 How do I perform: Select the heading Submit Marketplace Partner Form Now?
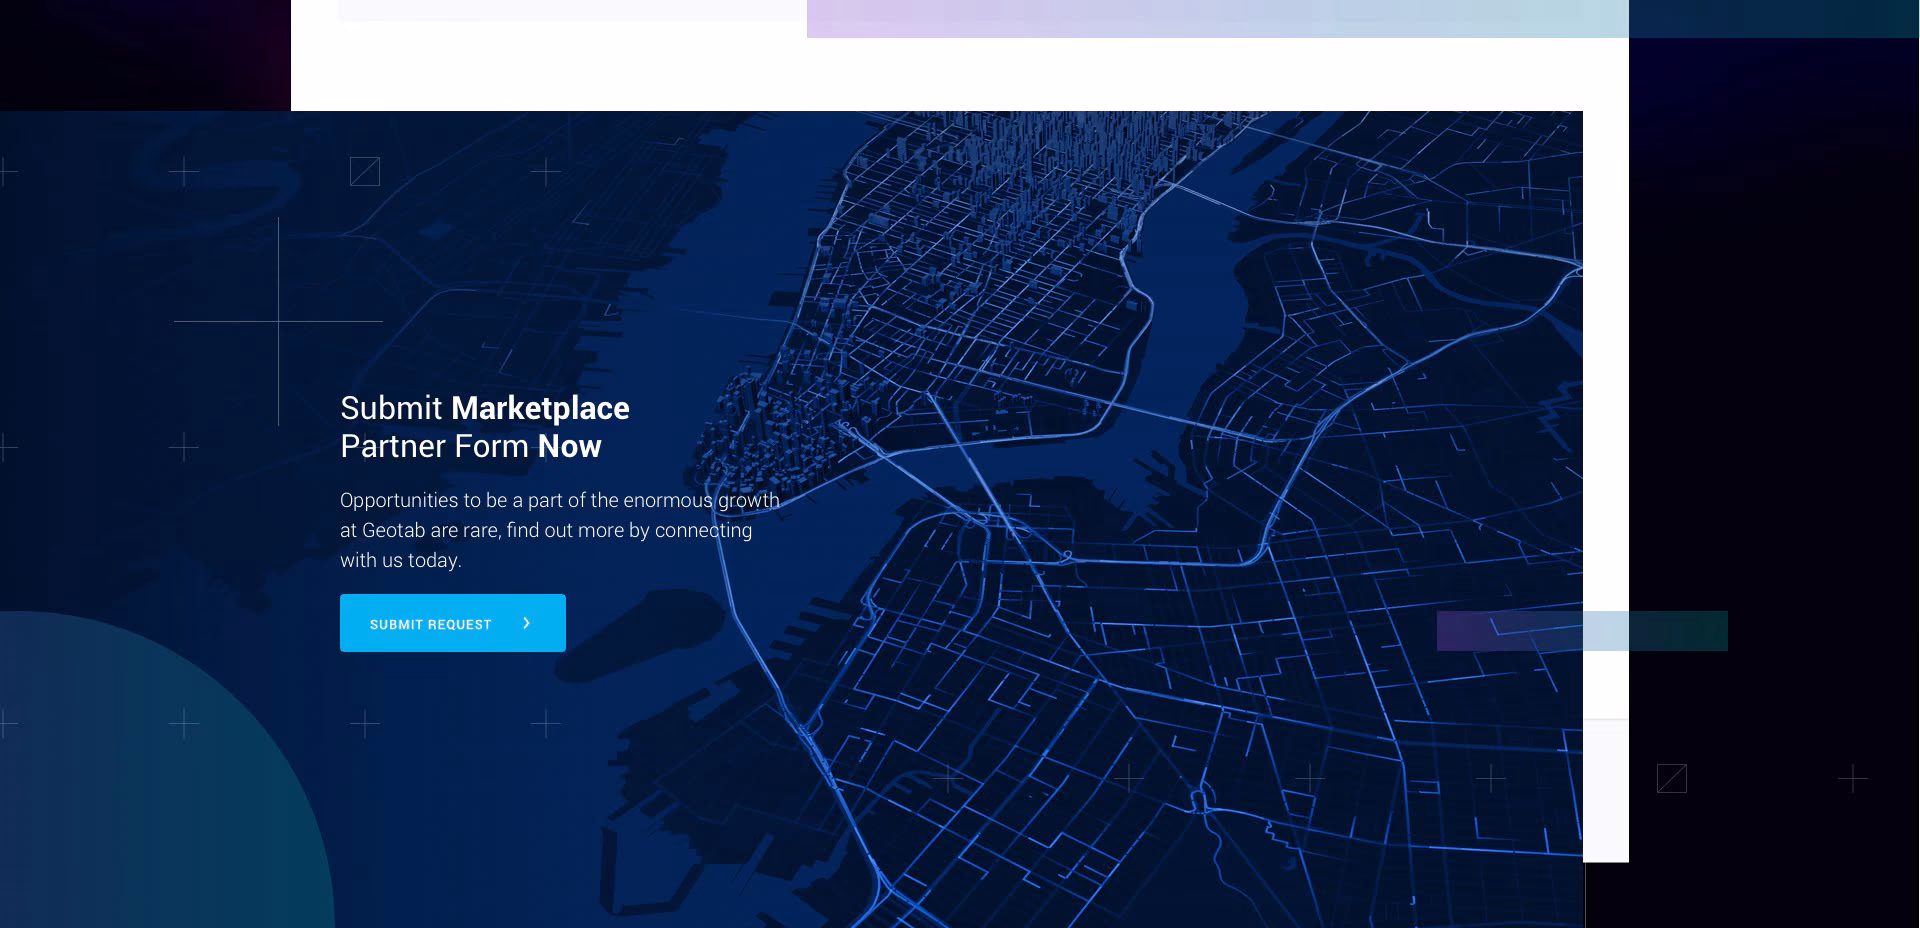pyautogui.click(x=471, y=427)
